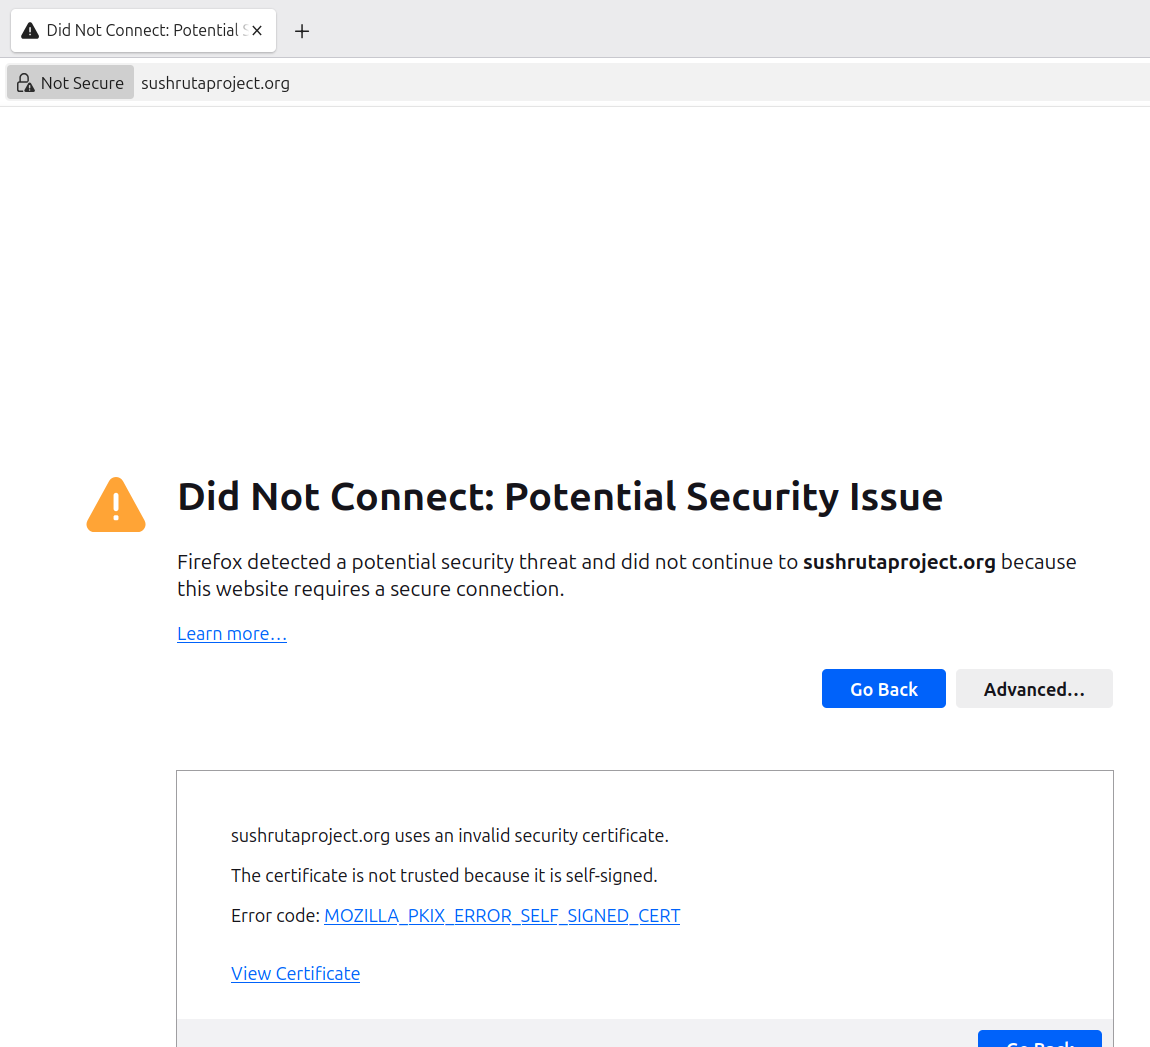Click the bold sushrutaproject.org in warning text
The width and height of the screenshot is (1150, 1047).
[899, 562]
